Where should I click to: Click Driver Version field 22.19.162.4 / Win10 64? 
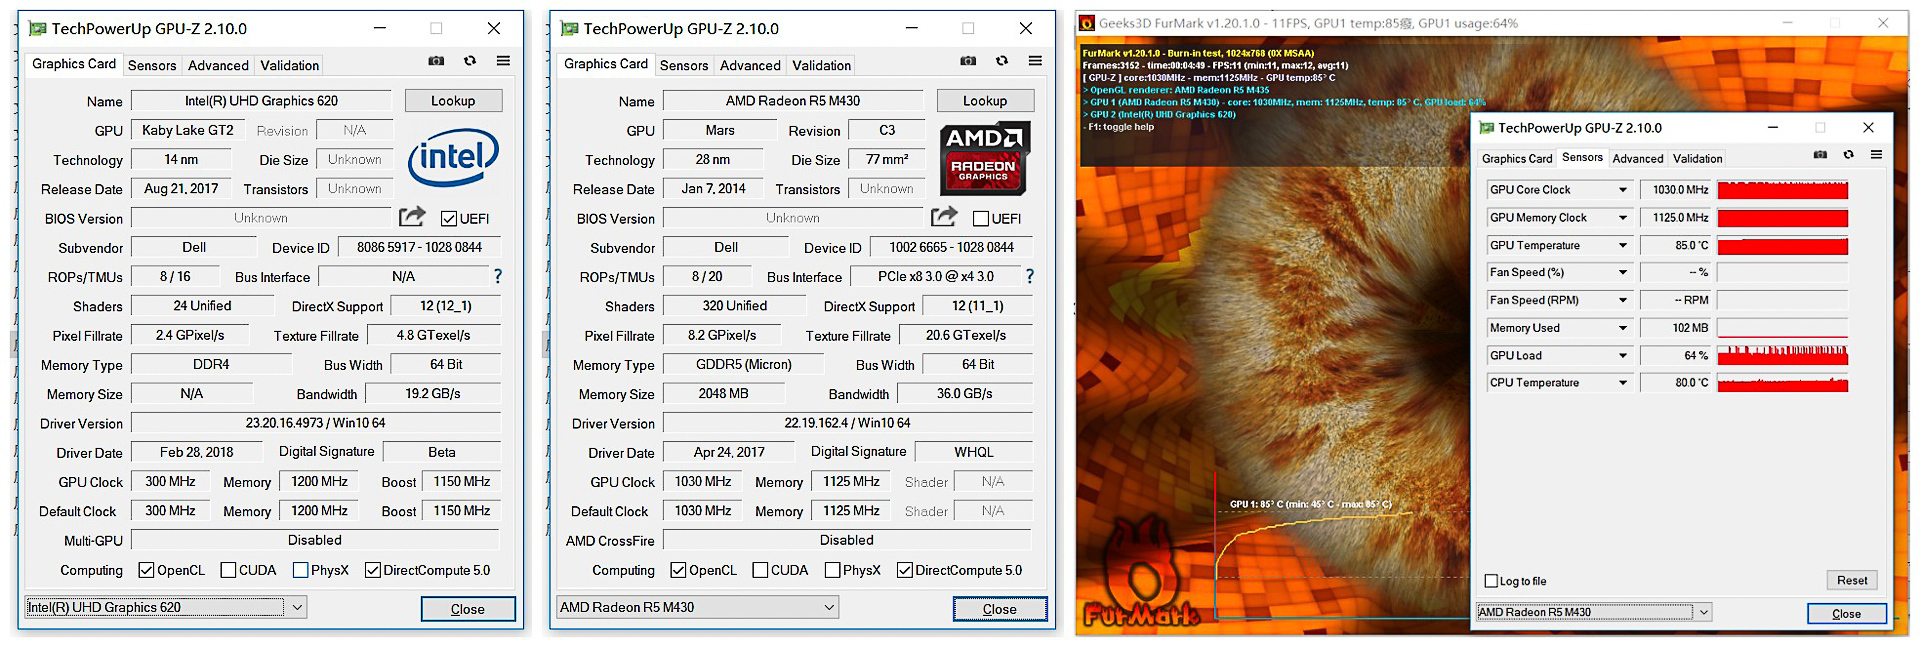pos(848,423)
